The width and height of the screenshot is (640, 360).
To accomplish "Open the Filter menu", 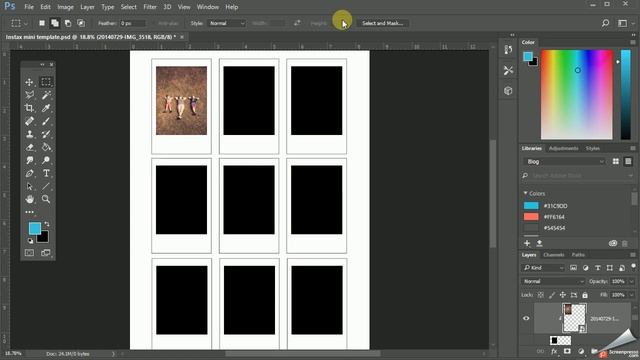I will pos(150,7).
